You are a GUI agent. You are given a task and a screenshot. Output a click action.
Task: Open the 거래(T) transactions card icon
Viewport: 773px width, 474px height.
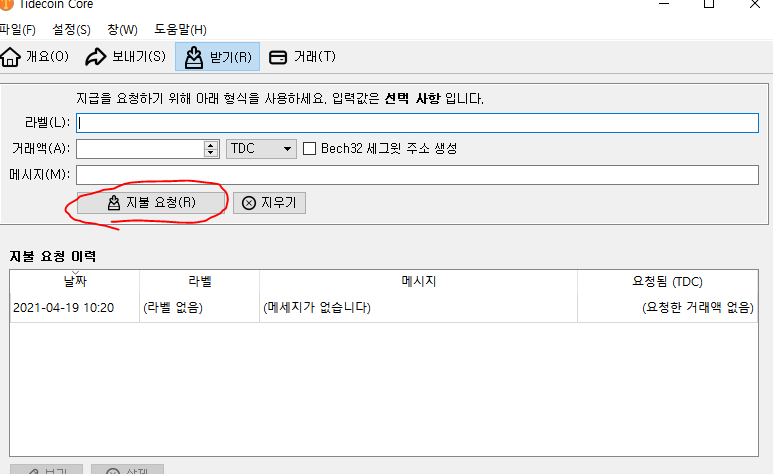click(x=278, y=57)
